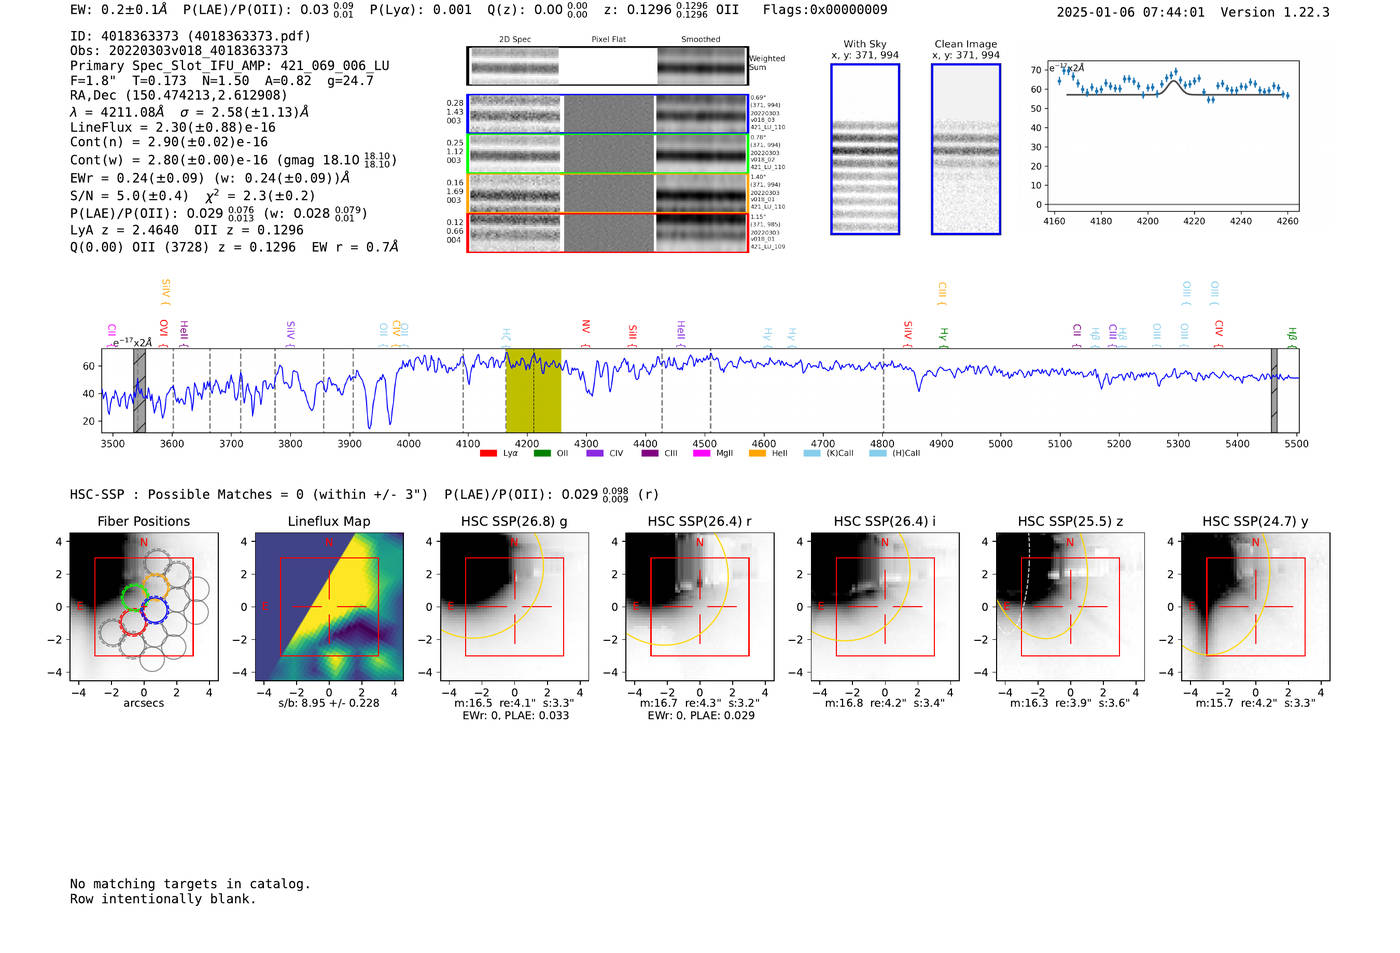Click the 'm:15.7 re:4.2" s:3.3"' caption
The height and width of the screenshot is (953, 1400).
click(x=1256, y=704)
